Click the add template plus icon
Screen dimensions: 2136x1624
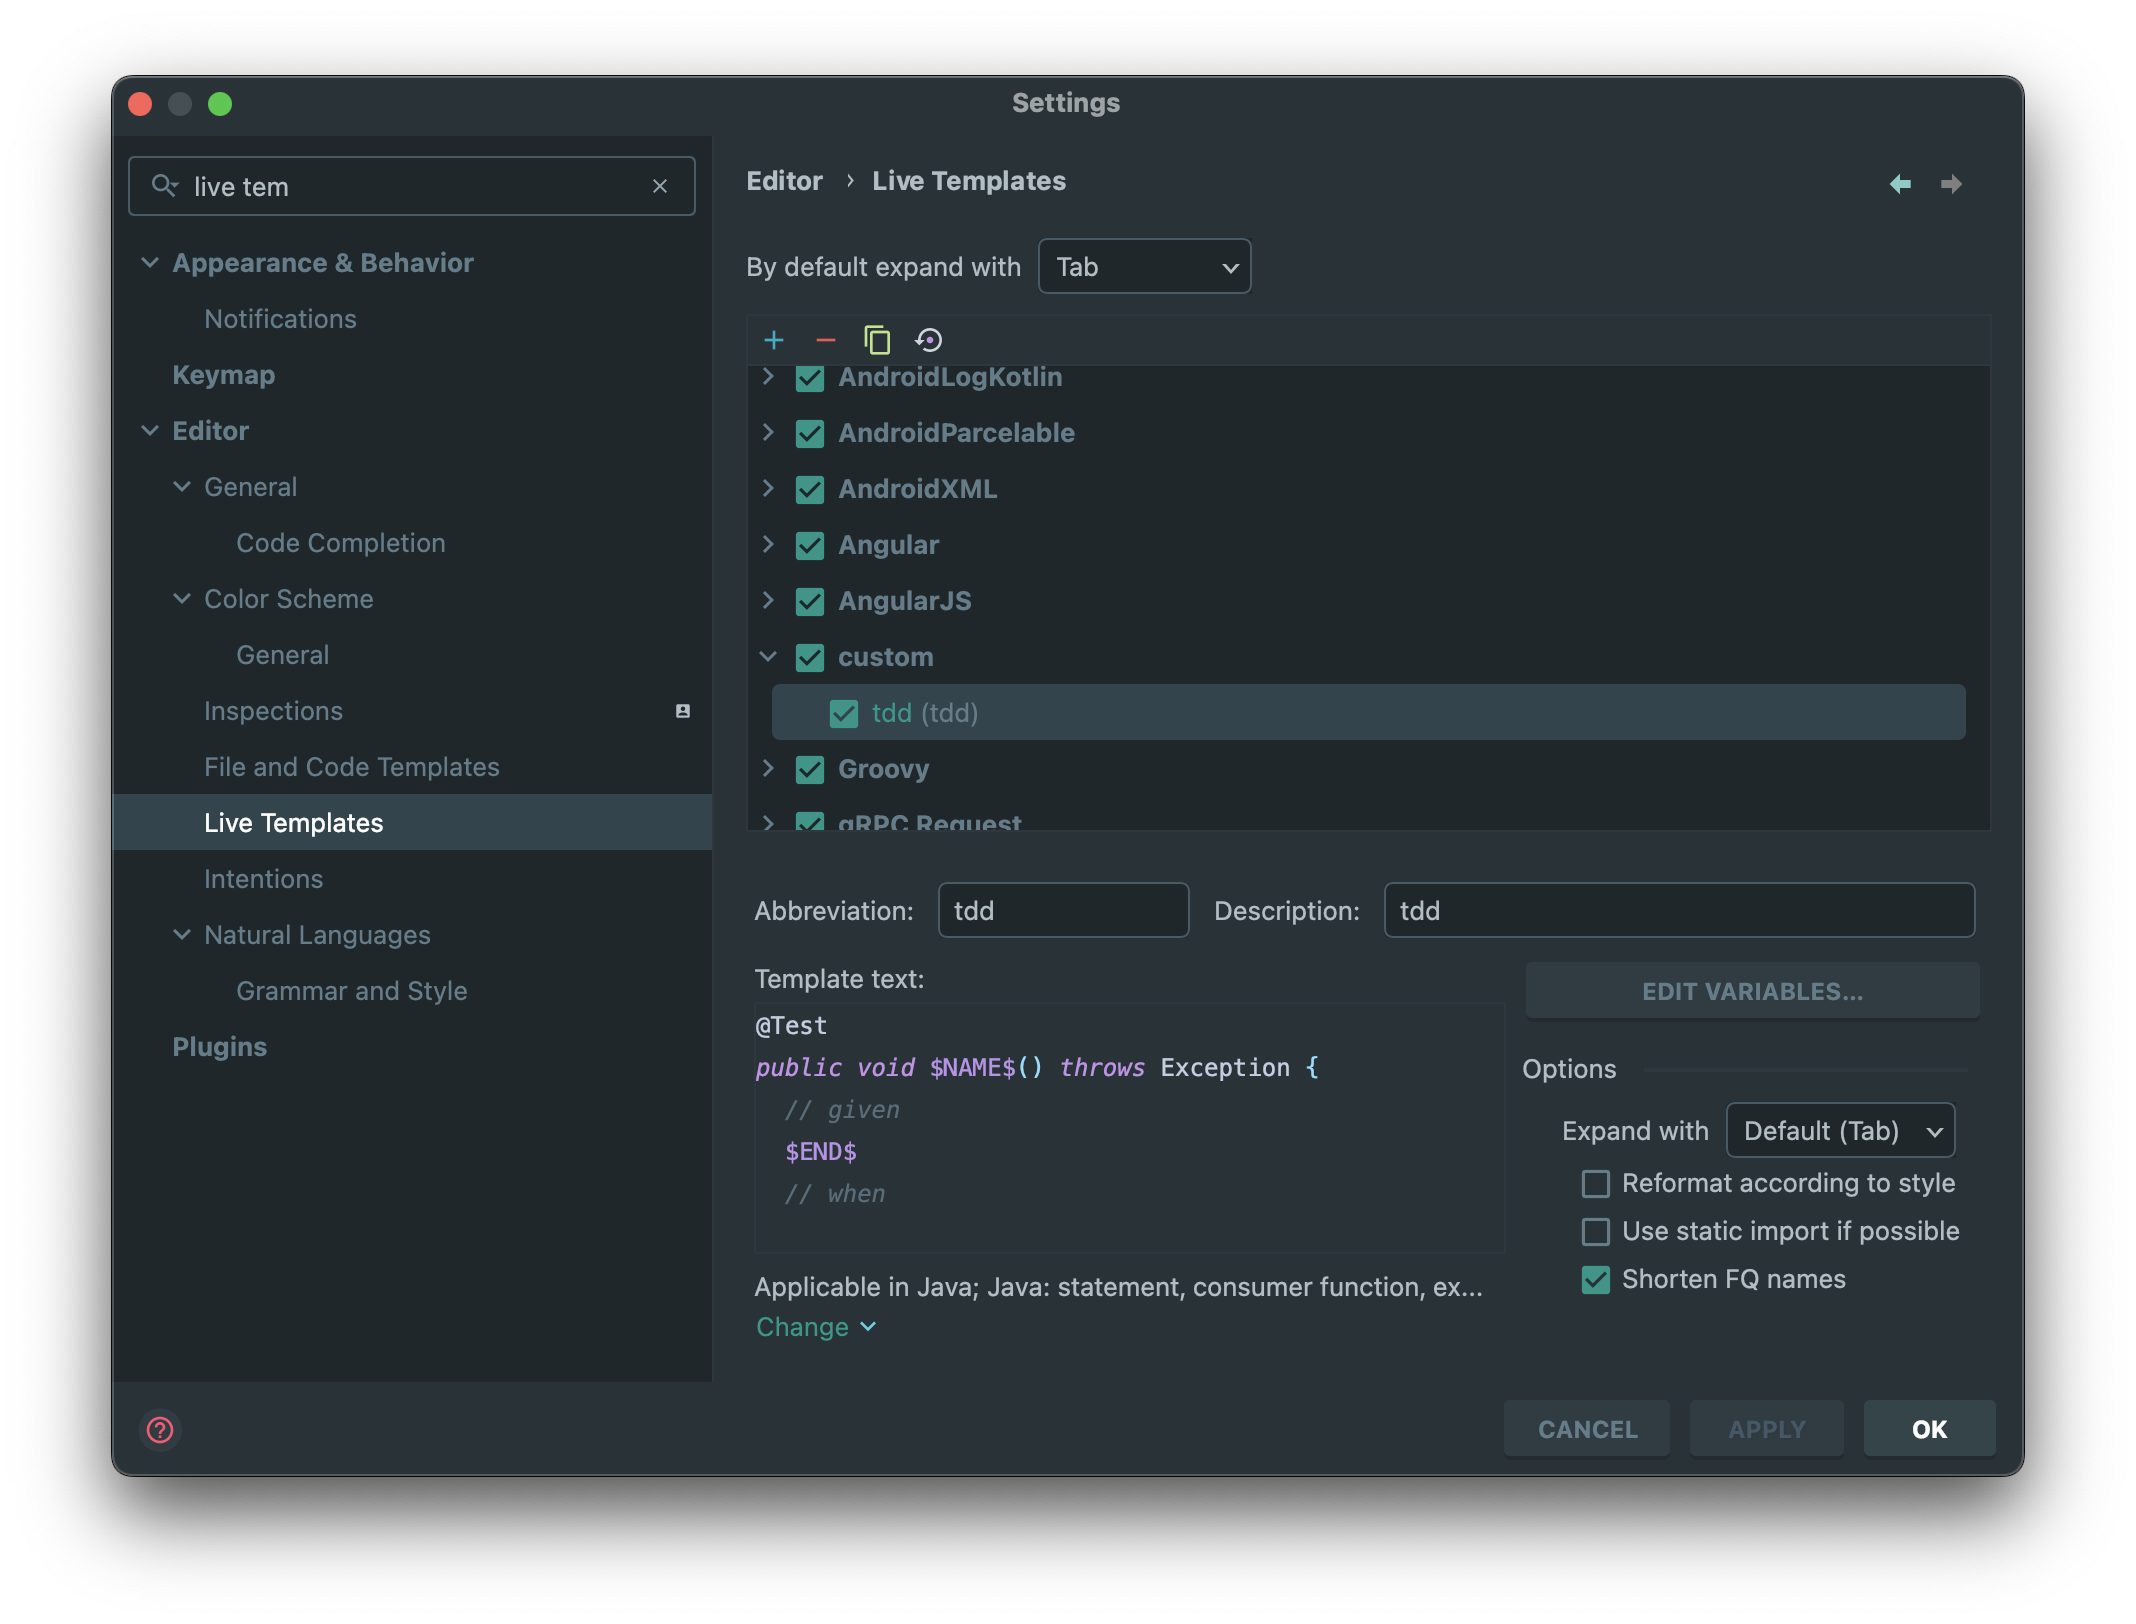click(773, 340)
